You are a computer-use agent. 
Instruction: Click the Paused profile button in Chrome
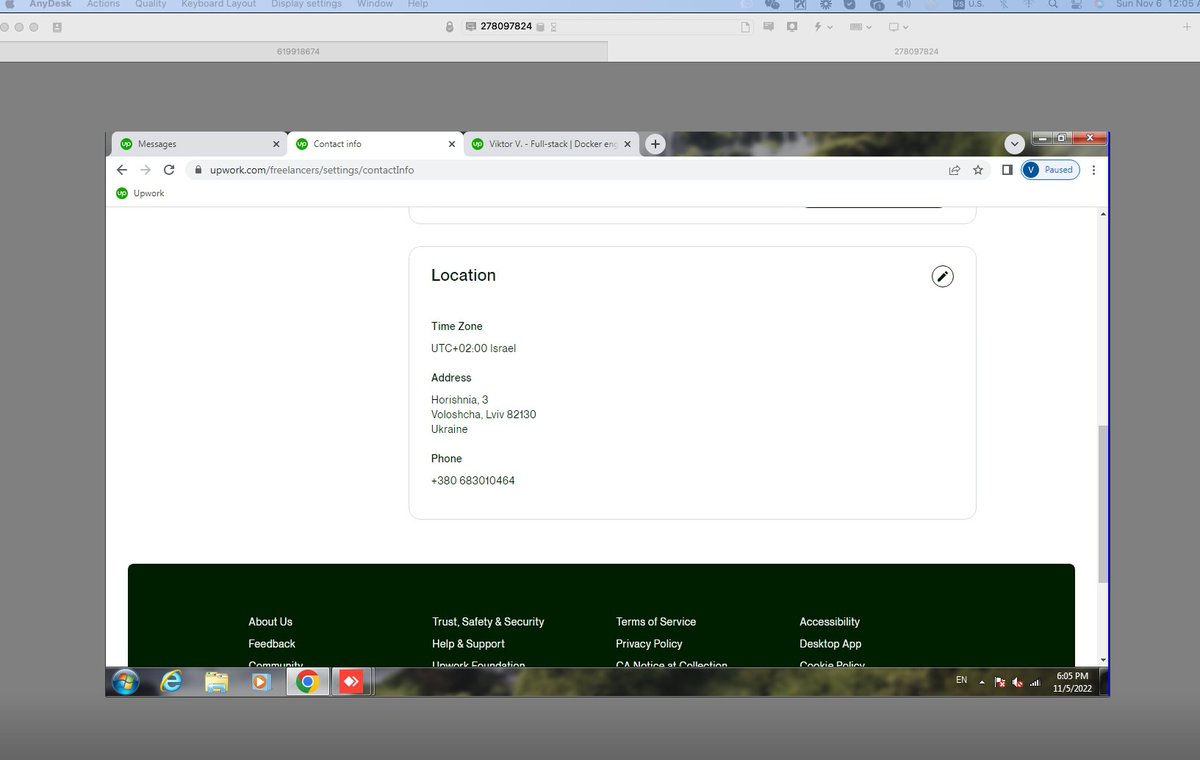1049,170
